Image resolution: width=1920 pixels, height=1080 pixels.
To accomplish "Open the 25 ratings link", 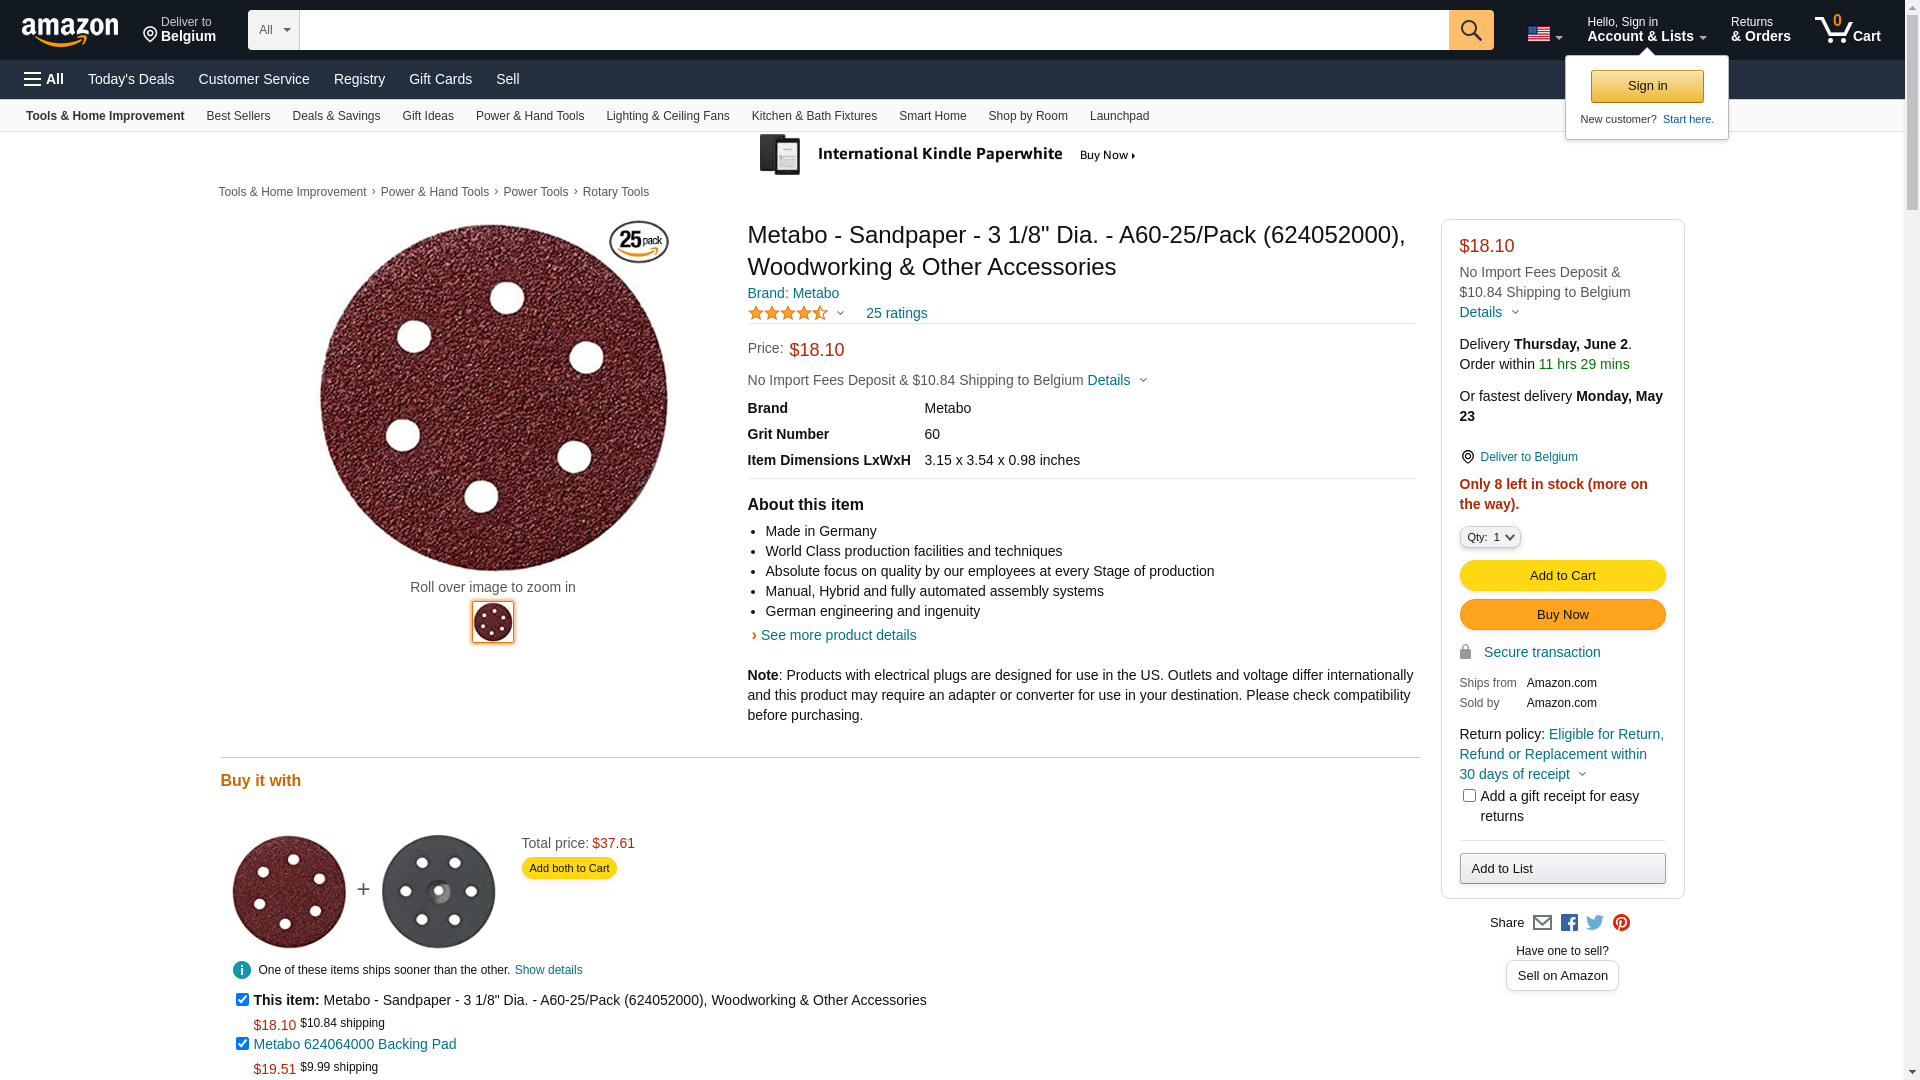I will (x=896, y=313).
